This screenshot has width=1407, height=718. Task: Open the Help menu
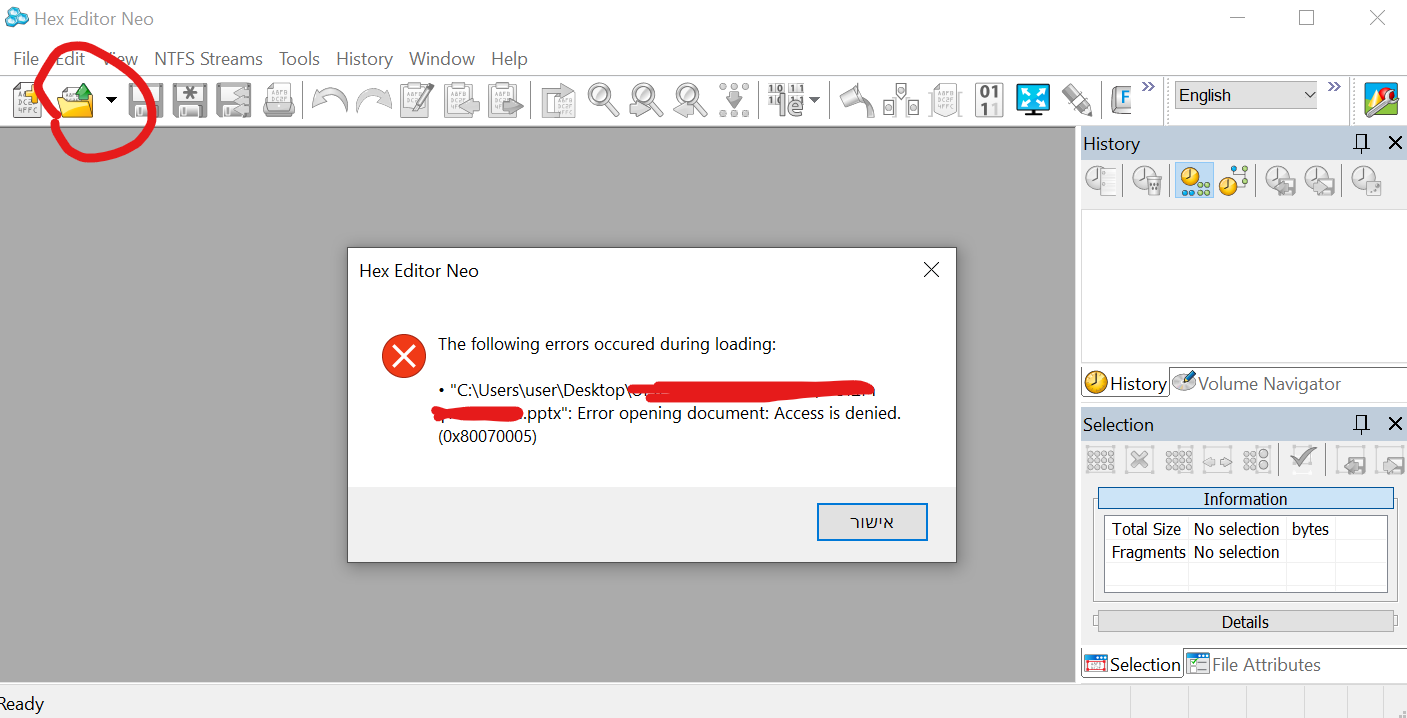509,59
